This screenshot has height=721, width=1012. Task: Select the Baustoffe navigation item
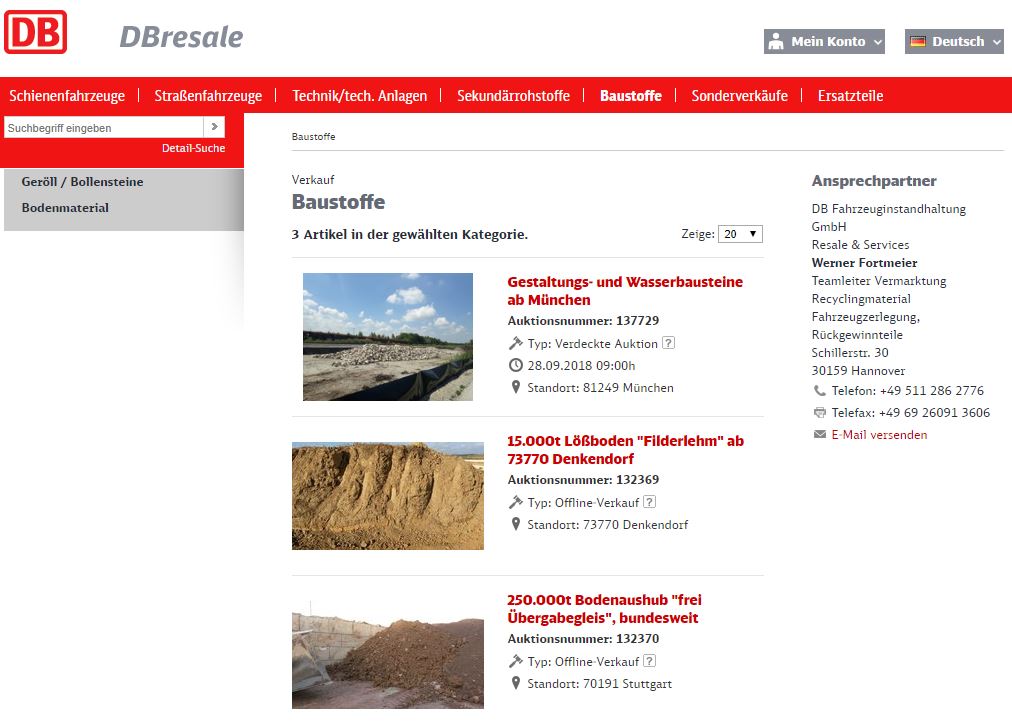pos(631,96)
